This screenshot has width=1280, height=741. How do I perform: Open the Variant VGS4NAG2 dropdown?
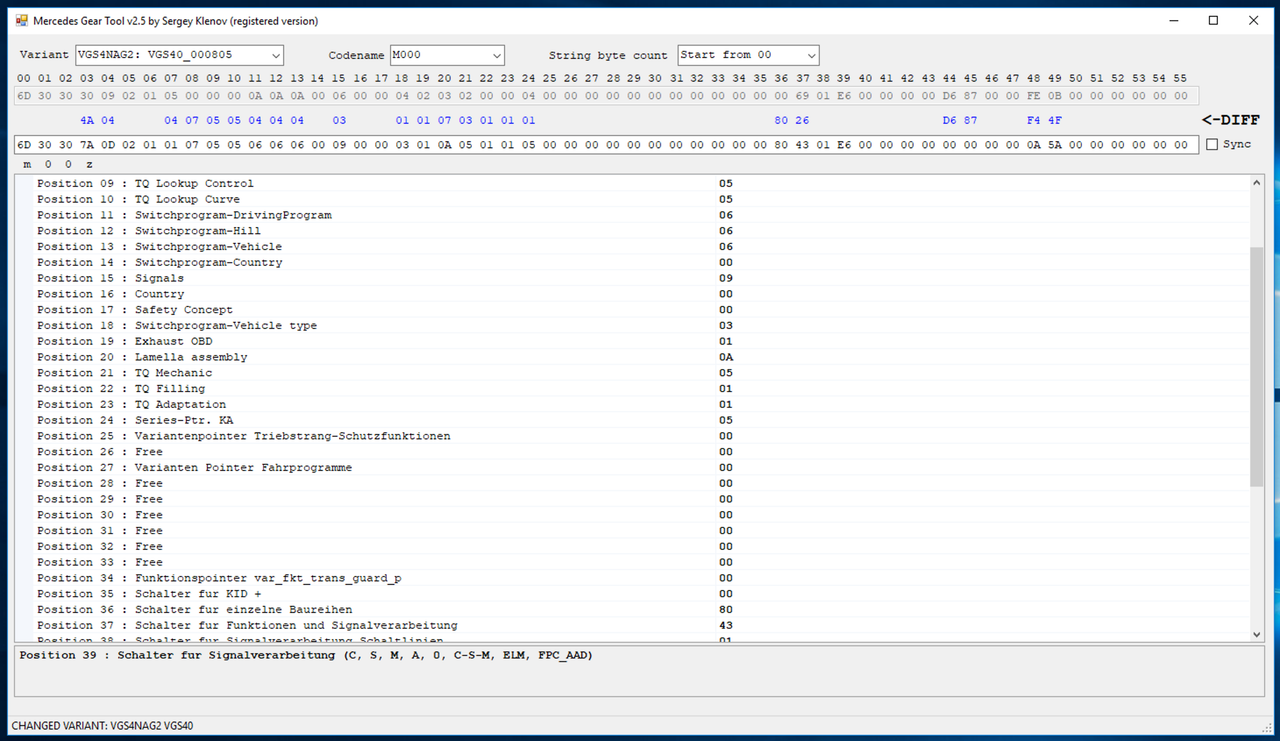180,55
